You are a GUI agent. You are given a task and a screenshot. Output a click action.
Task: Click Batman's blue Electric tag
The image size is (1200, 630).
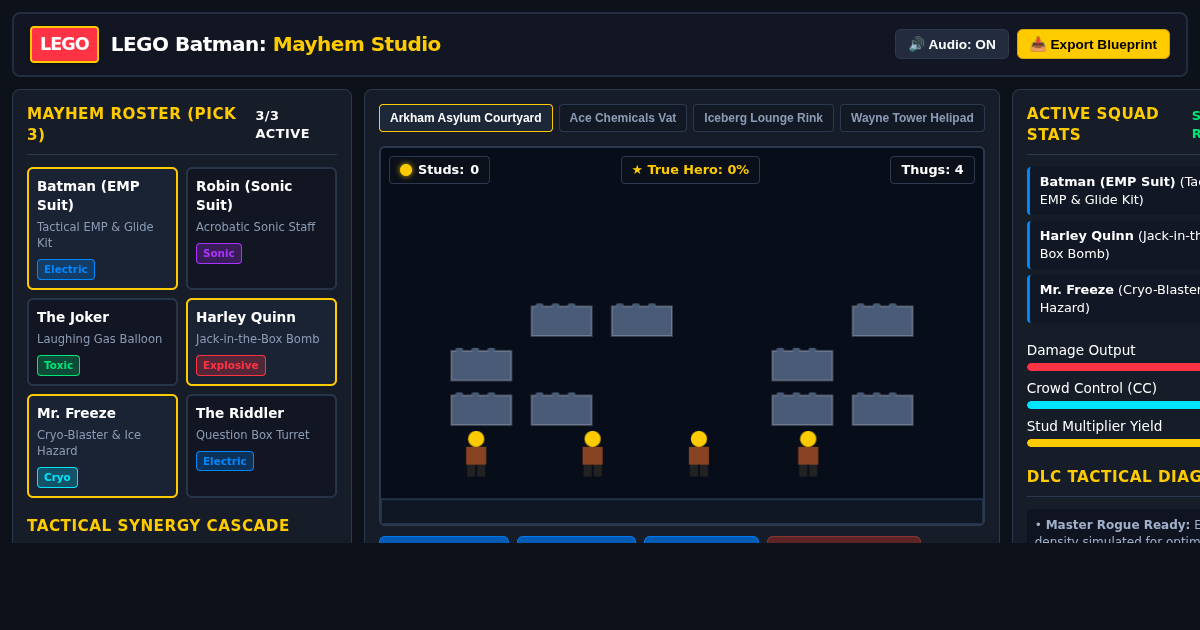point(66,270)
